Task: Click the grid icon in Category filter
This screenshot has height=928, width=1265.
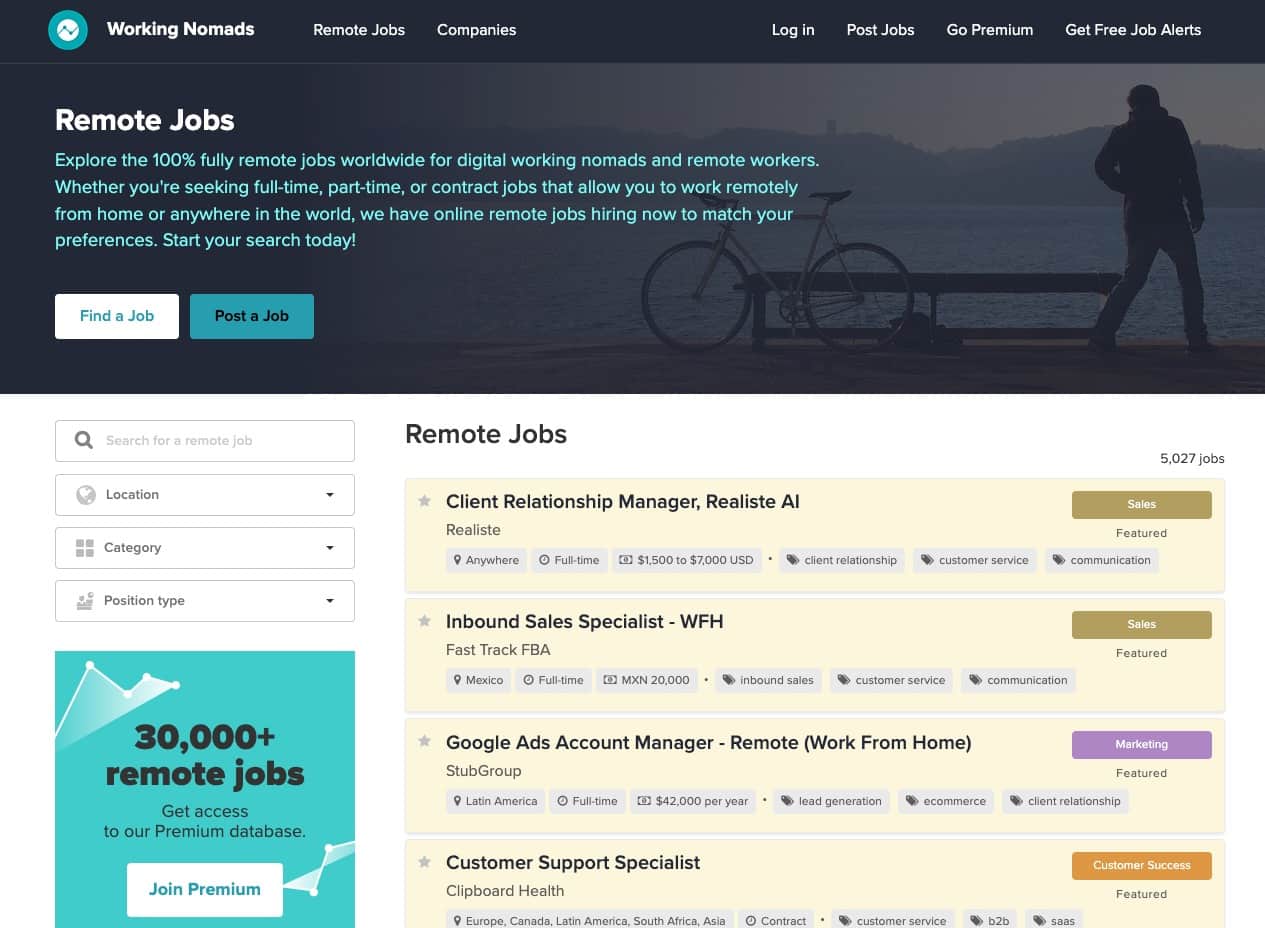Action: 85,548
